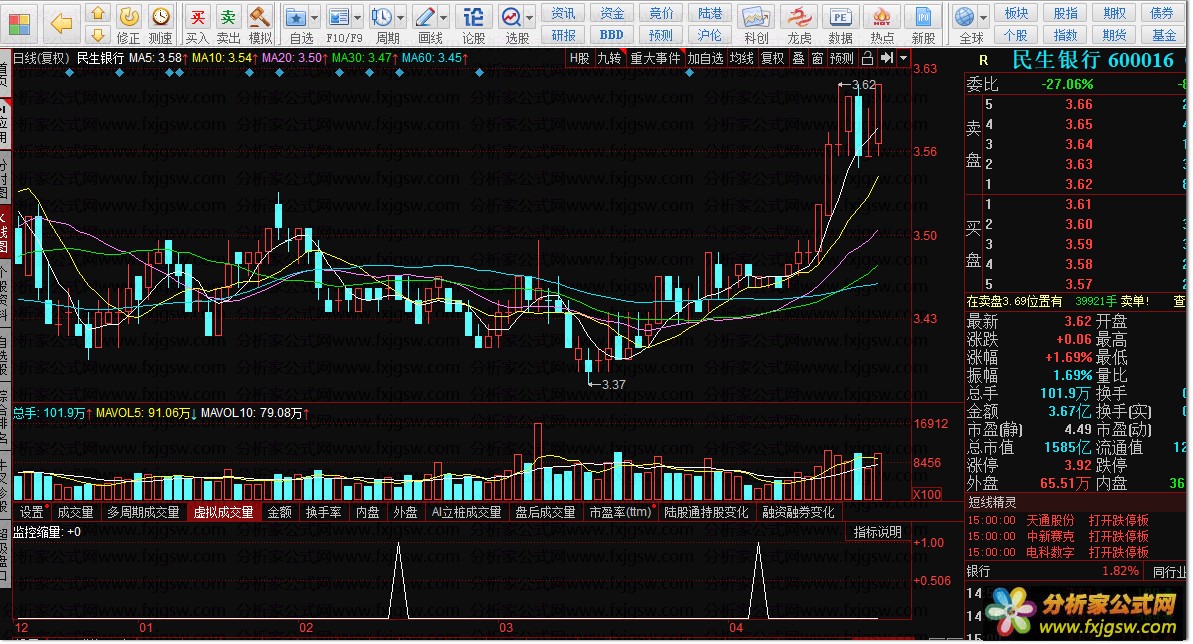1193x644 pixels.
Task: Click the 民生银行 600016 stock title
Action: [x=1093, y=61]
